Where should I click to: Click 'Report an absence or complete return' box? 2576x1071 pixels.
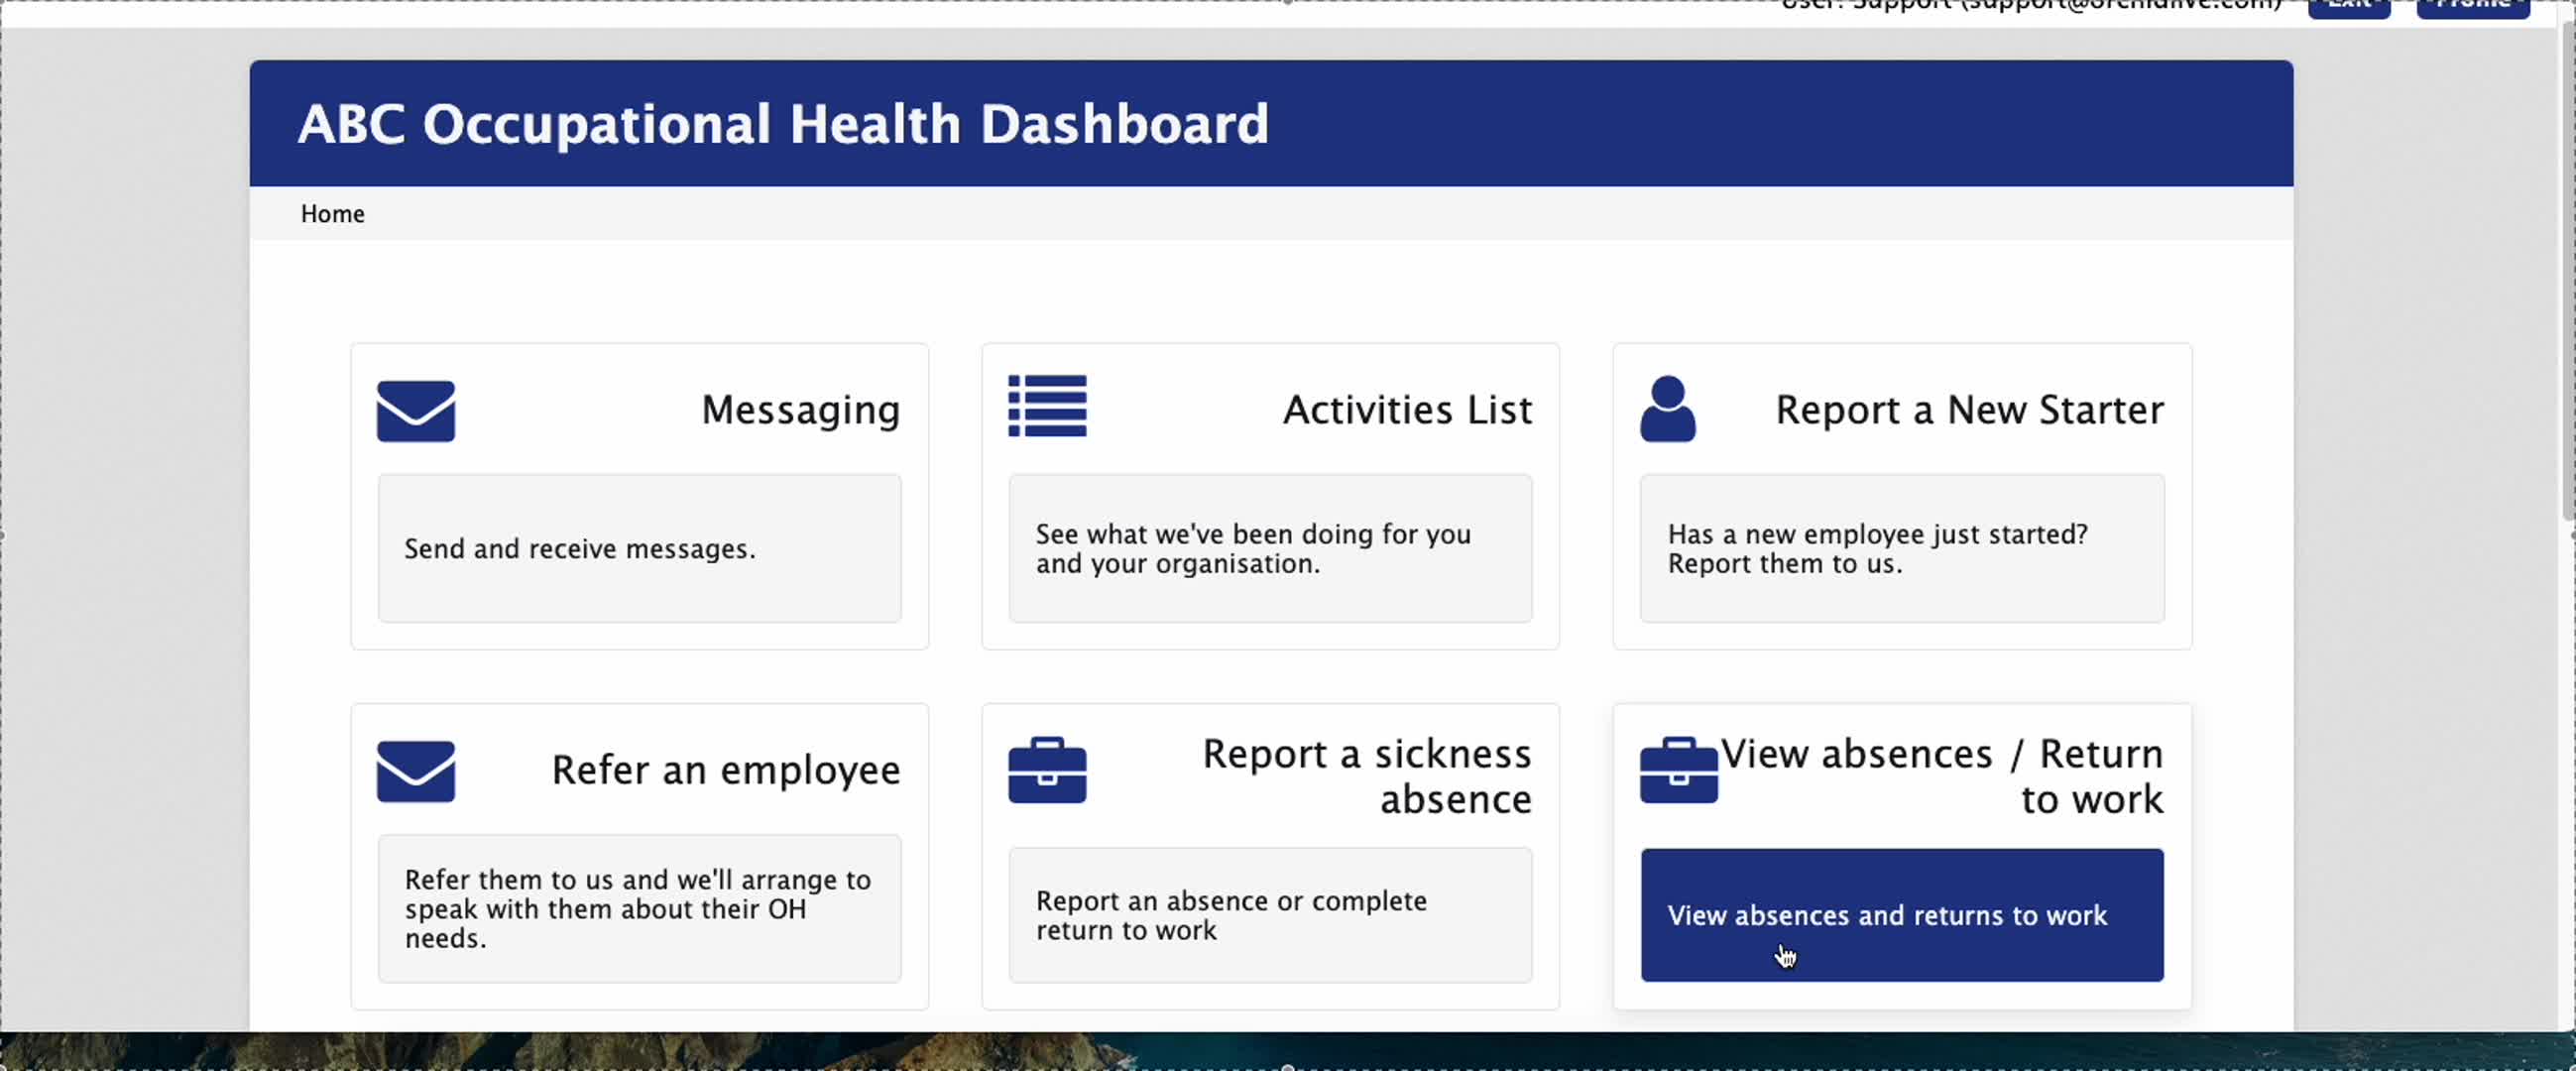1269,915
